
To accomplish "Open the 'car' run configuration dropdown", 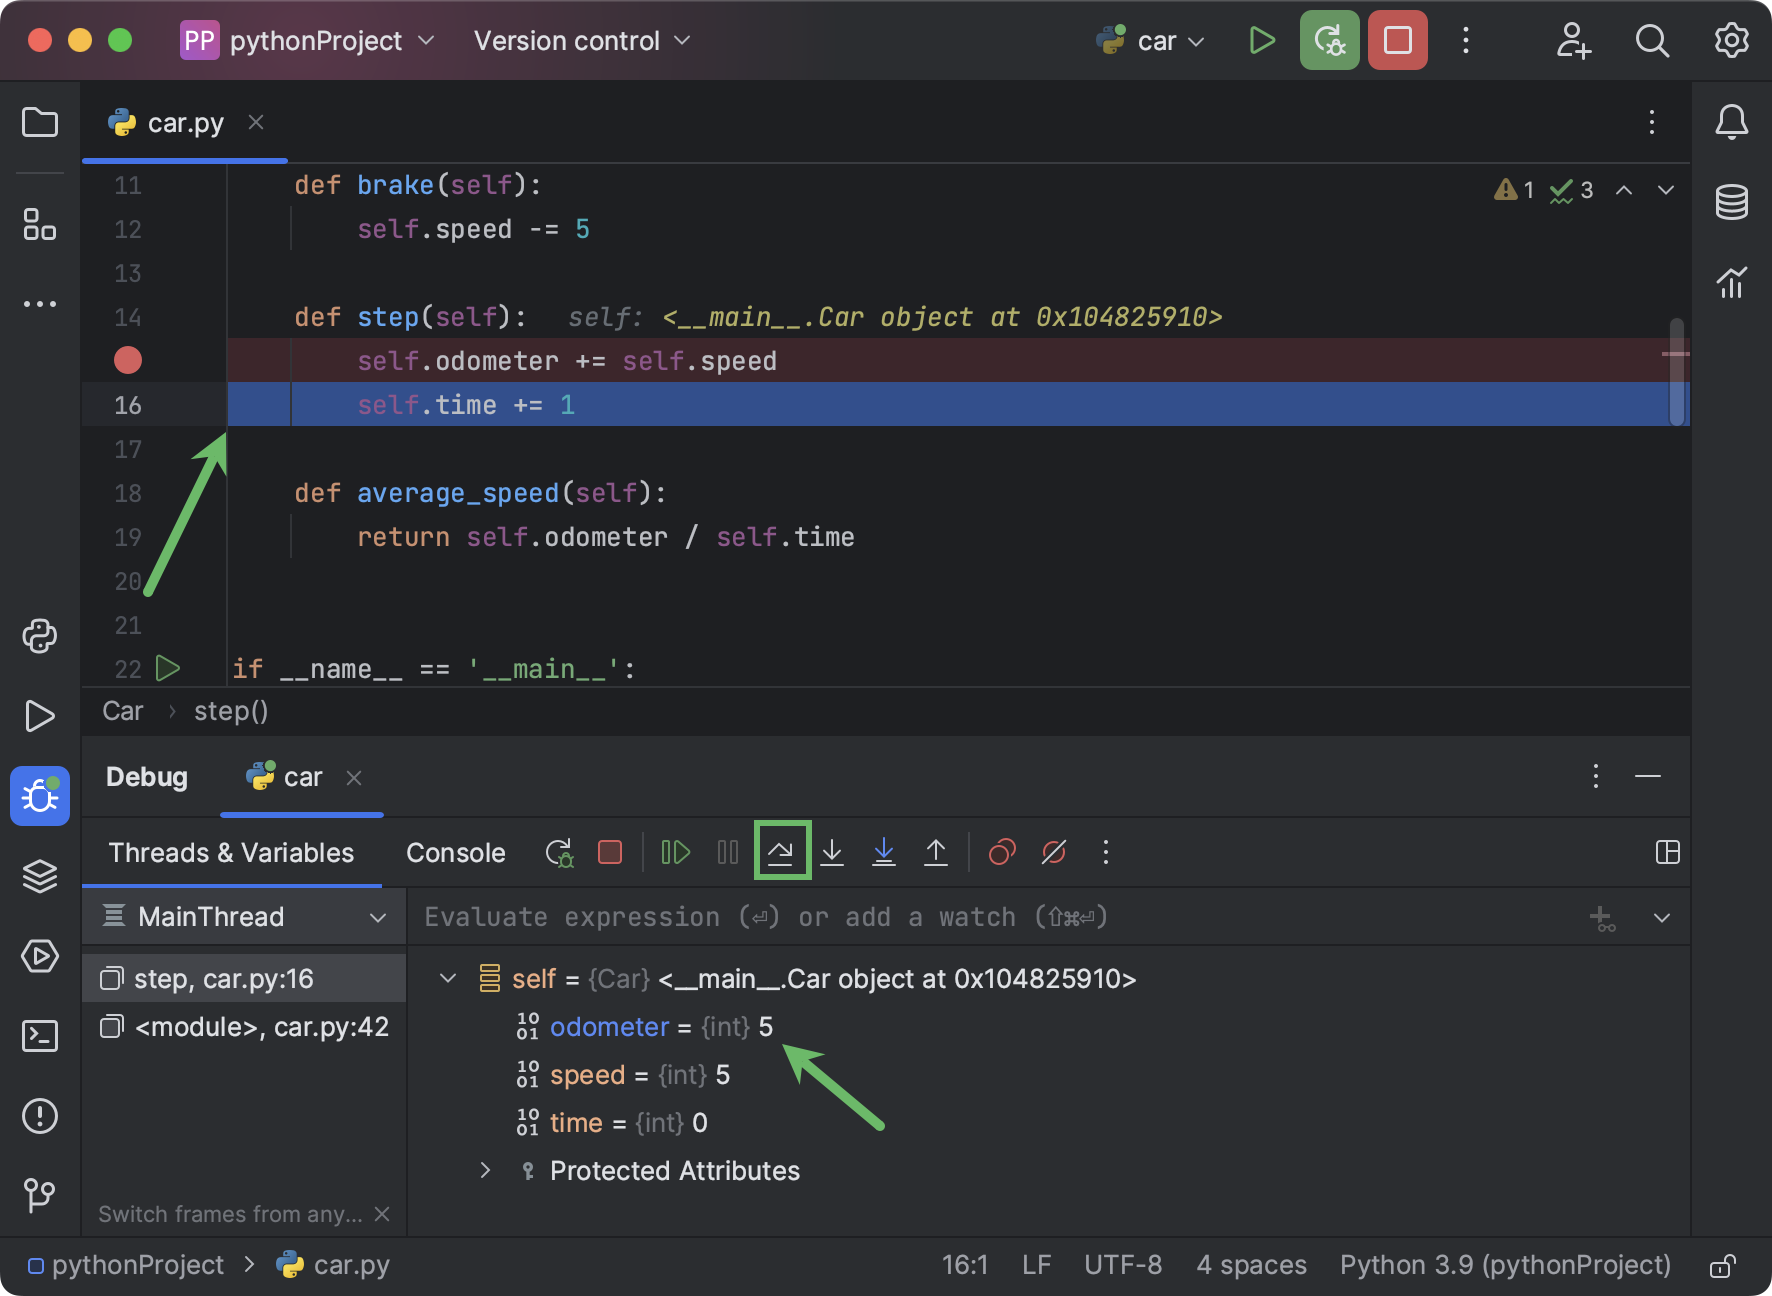I will (x=1150, y=41).
